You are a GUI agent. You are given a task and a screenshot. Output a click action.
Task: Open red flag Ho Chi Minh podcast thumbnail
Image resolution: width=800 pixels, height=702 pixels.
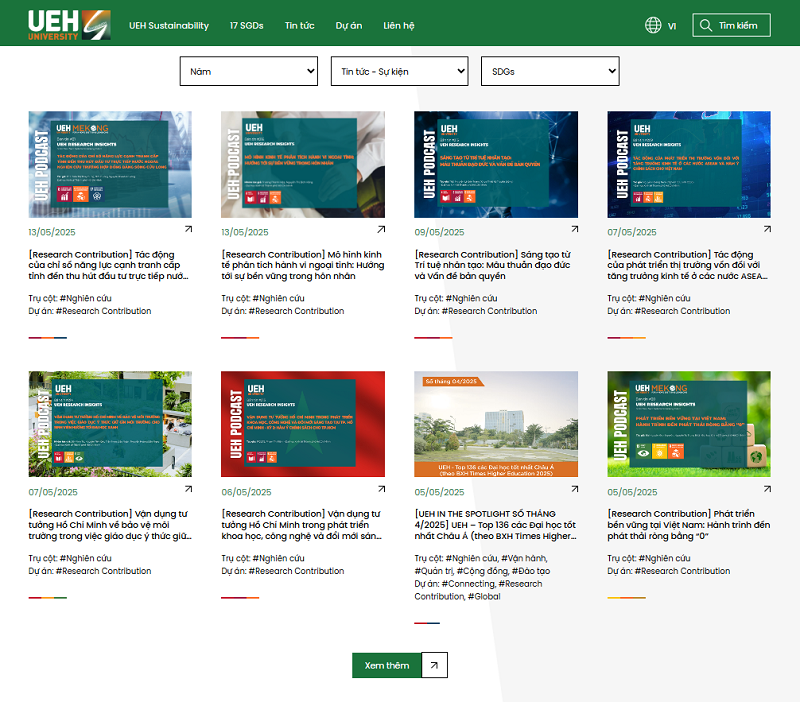click(303, 424)
